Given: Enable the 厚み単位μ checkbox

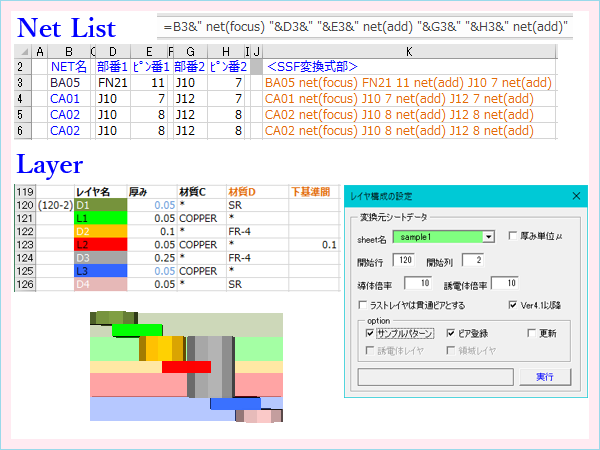Looking at the screenshot, I should pyautogui.click(x=513, y=237).
